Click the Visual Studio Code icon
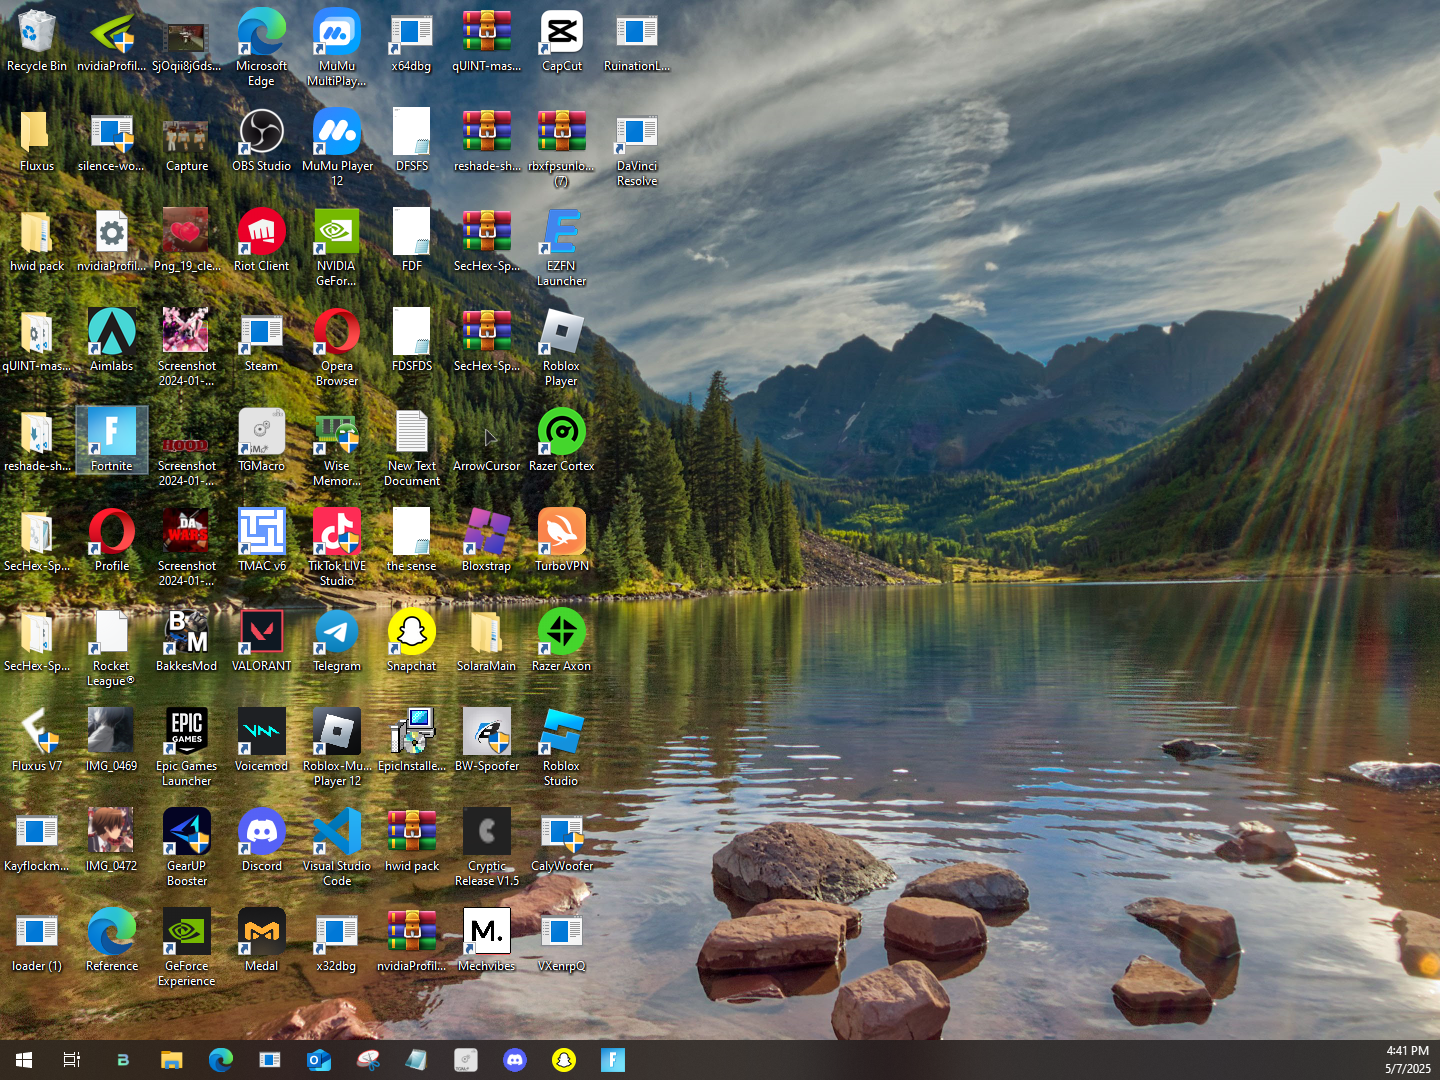1440x1080 pixels. coord(337,848)
